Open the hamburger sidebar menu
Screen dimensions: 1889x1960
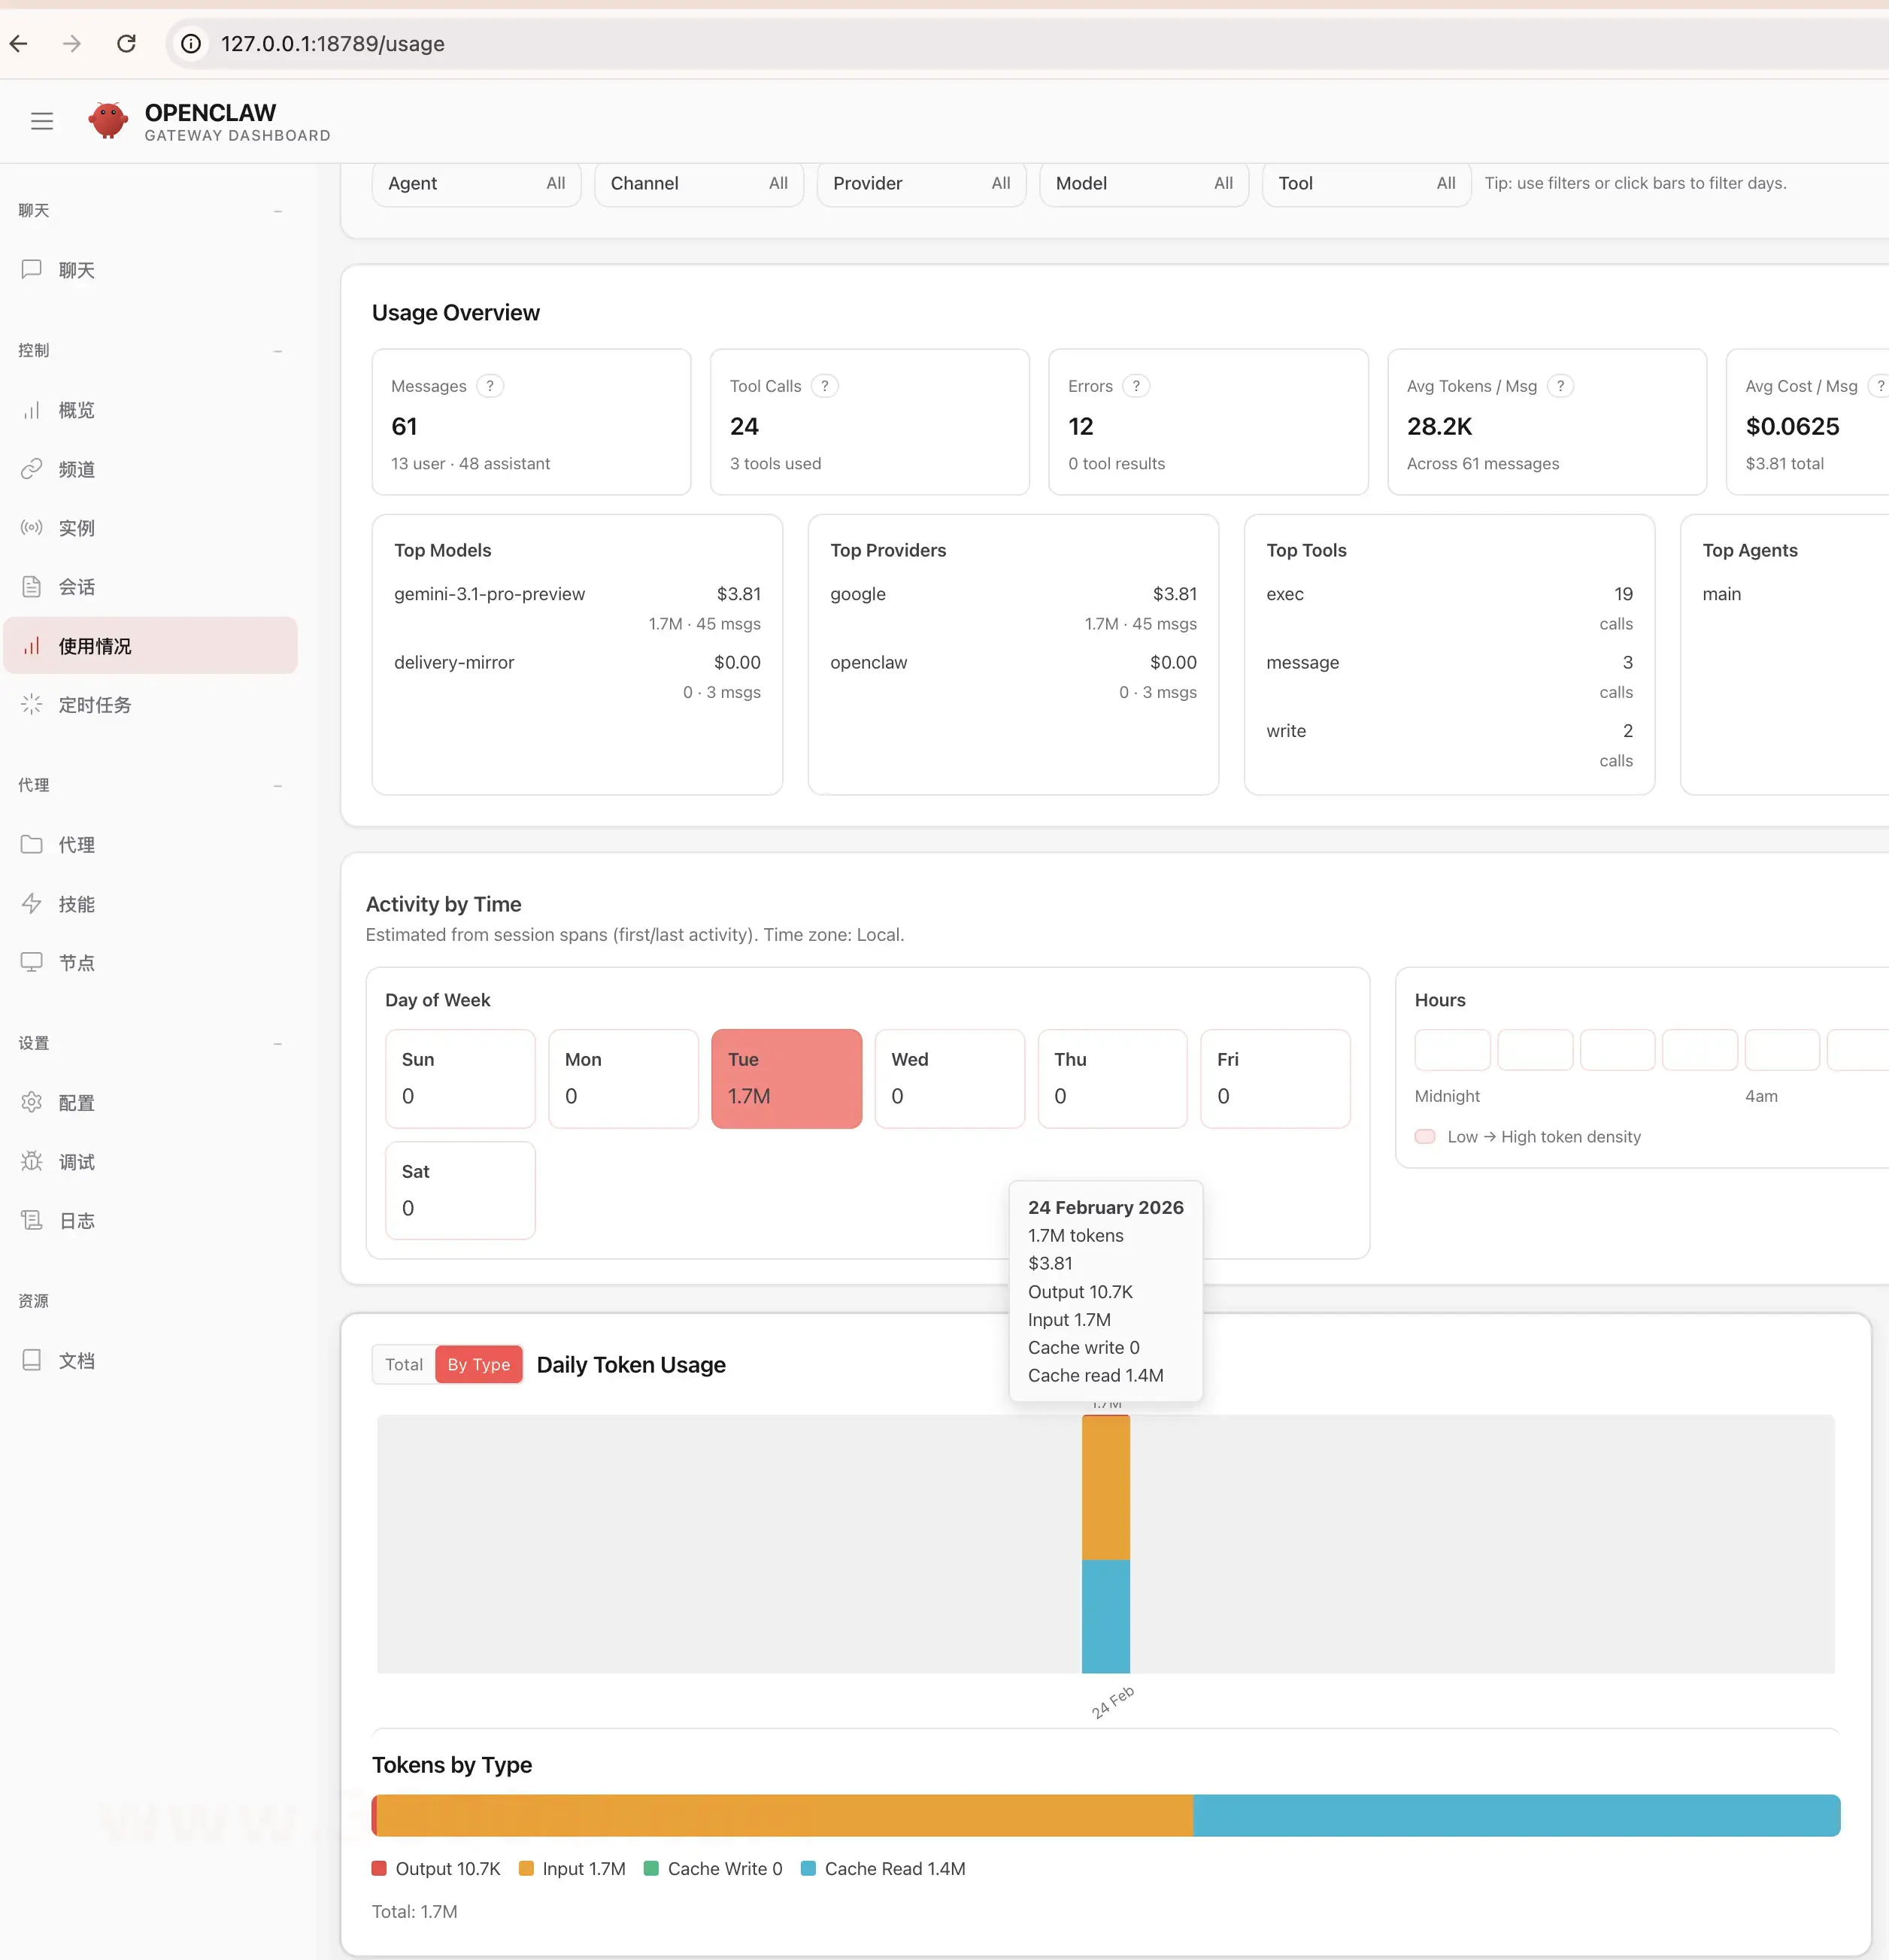[41, 121]
